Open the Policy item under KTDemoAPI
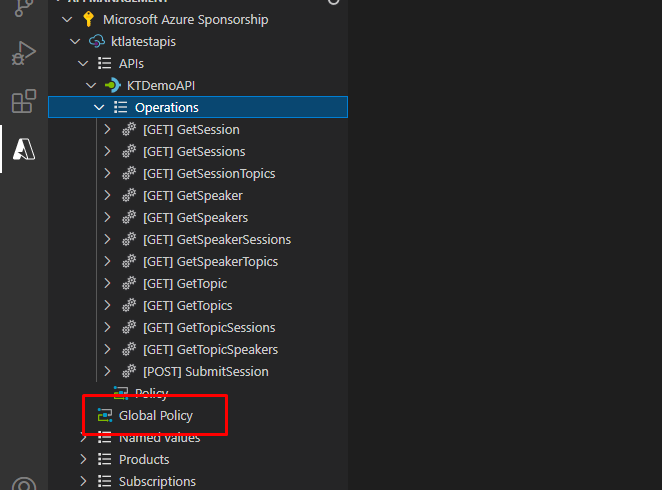 151,393
